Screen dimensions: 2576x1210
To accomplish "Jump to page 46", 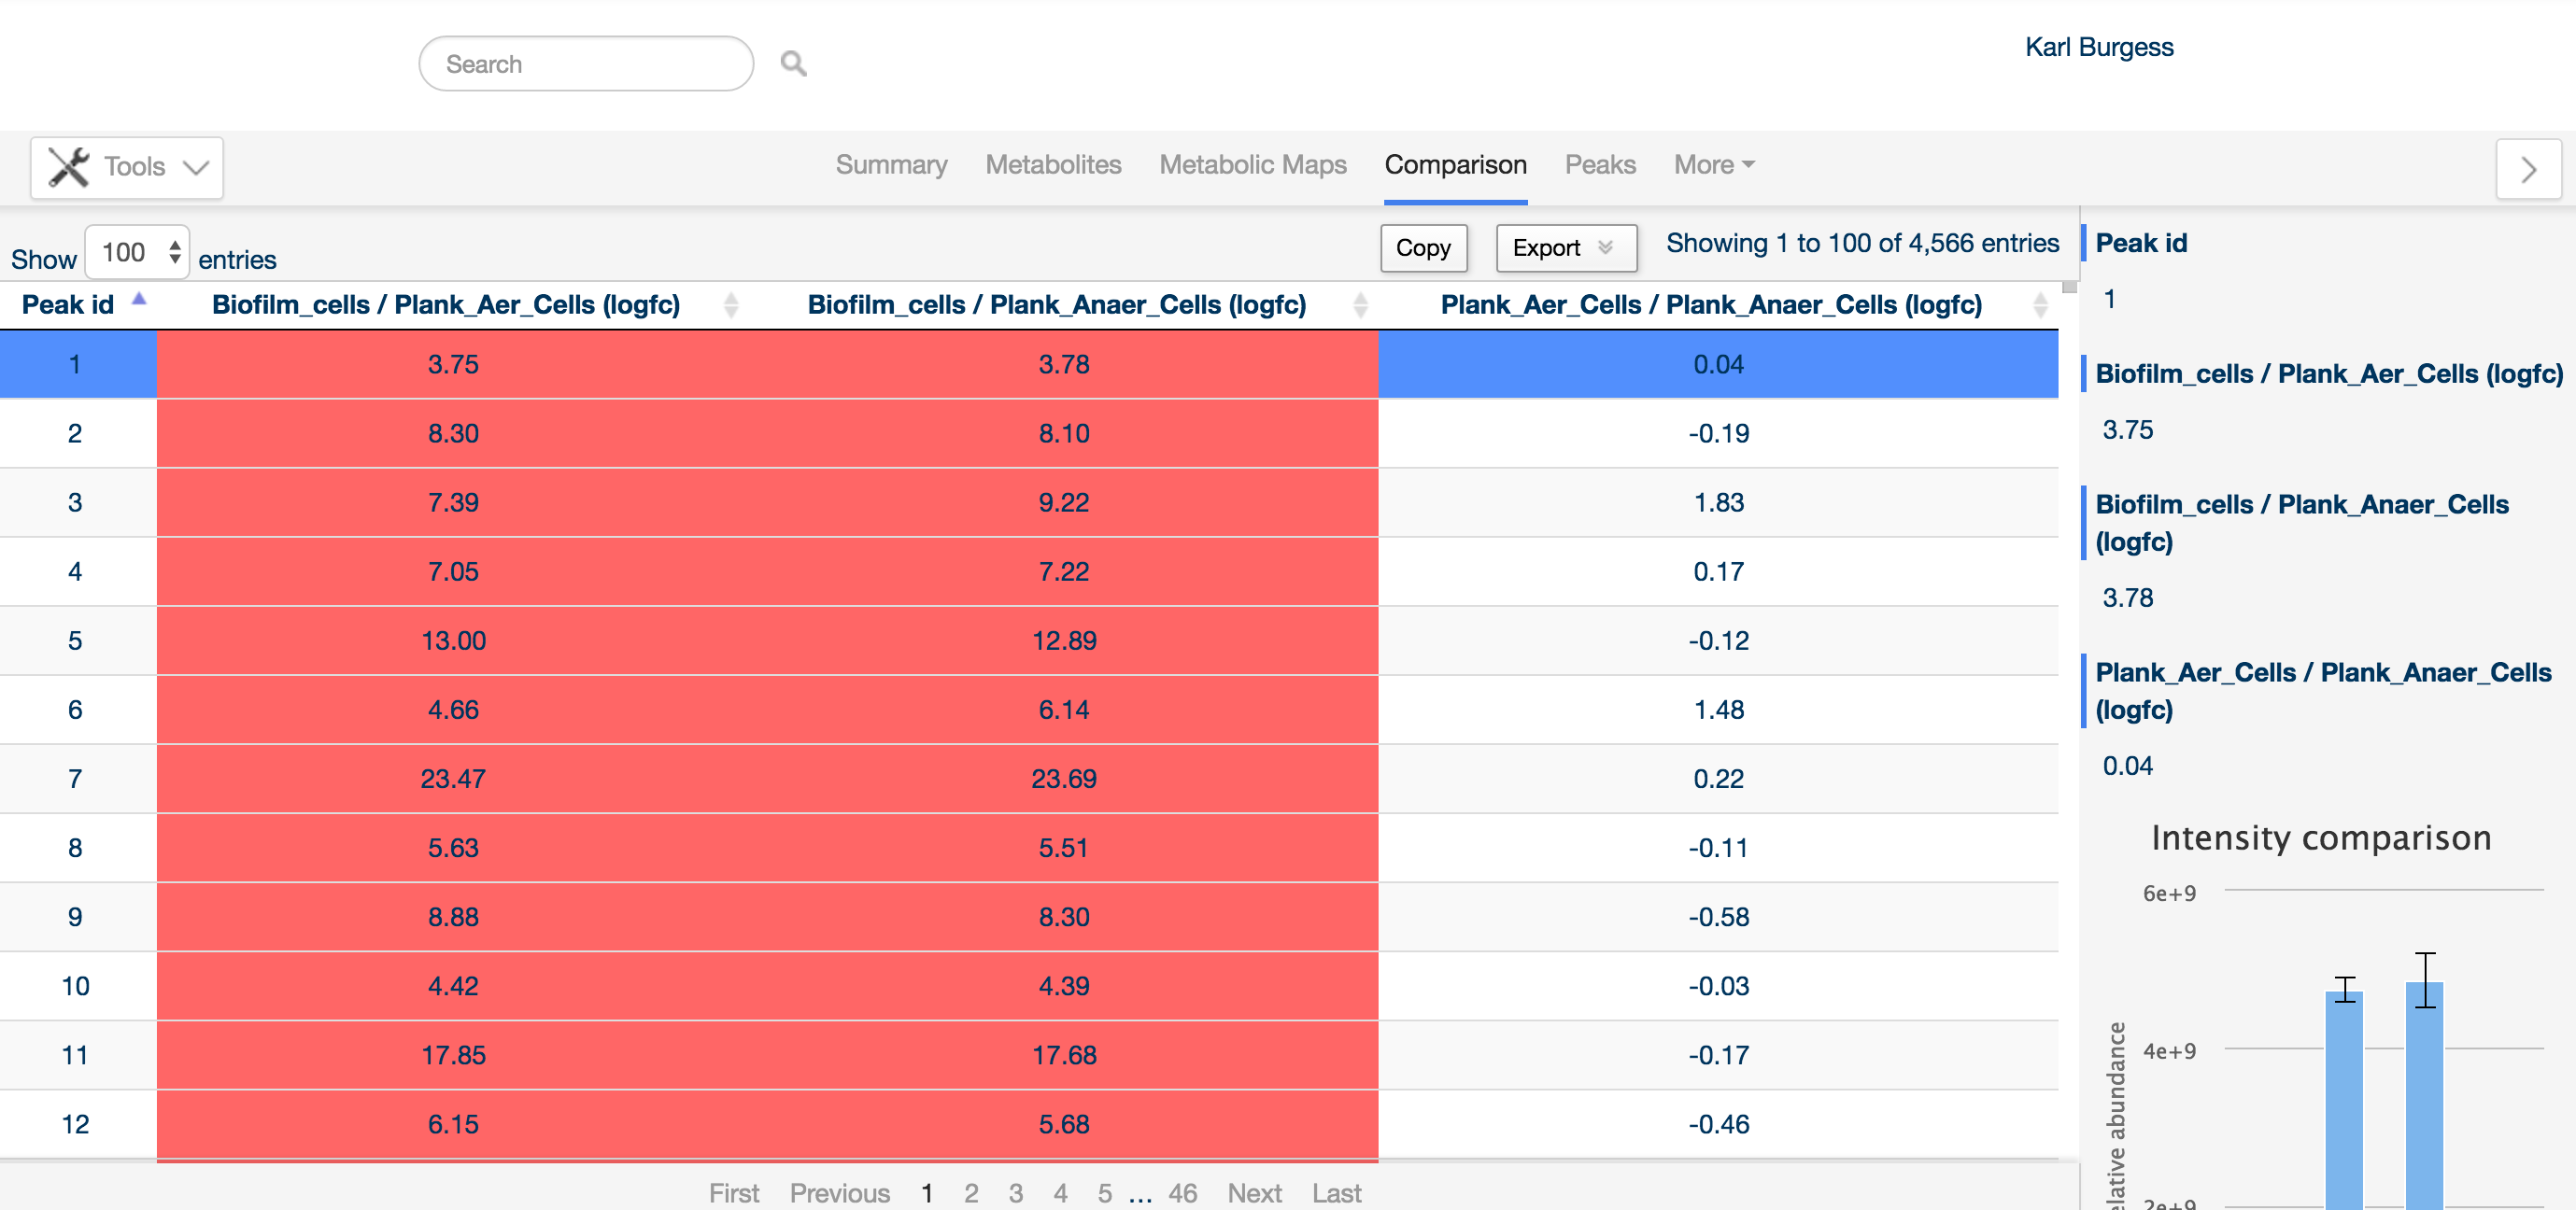I will [x=1182, y=1192].
